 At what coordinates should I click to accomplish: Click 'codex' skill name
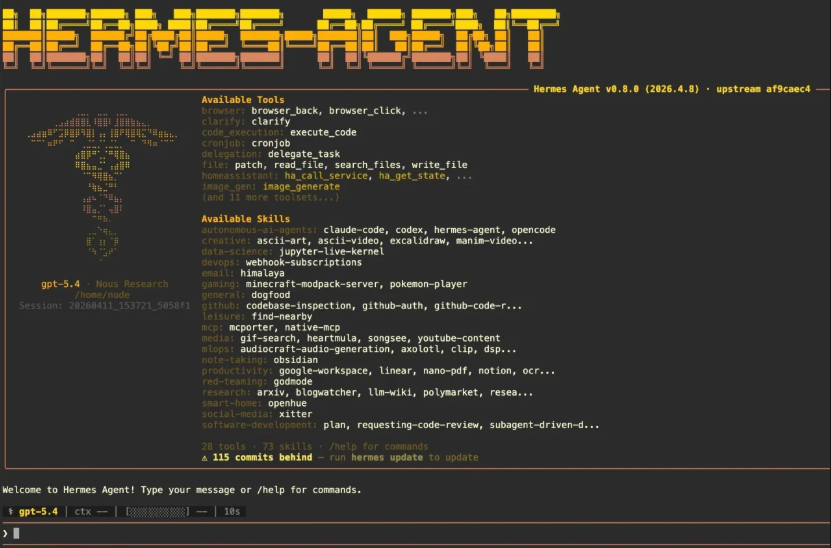click(409, 230)
